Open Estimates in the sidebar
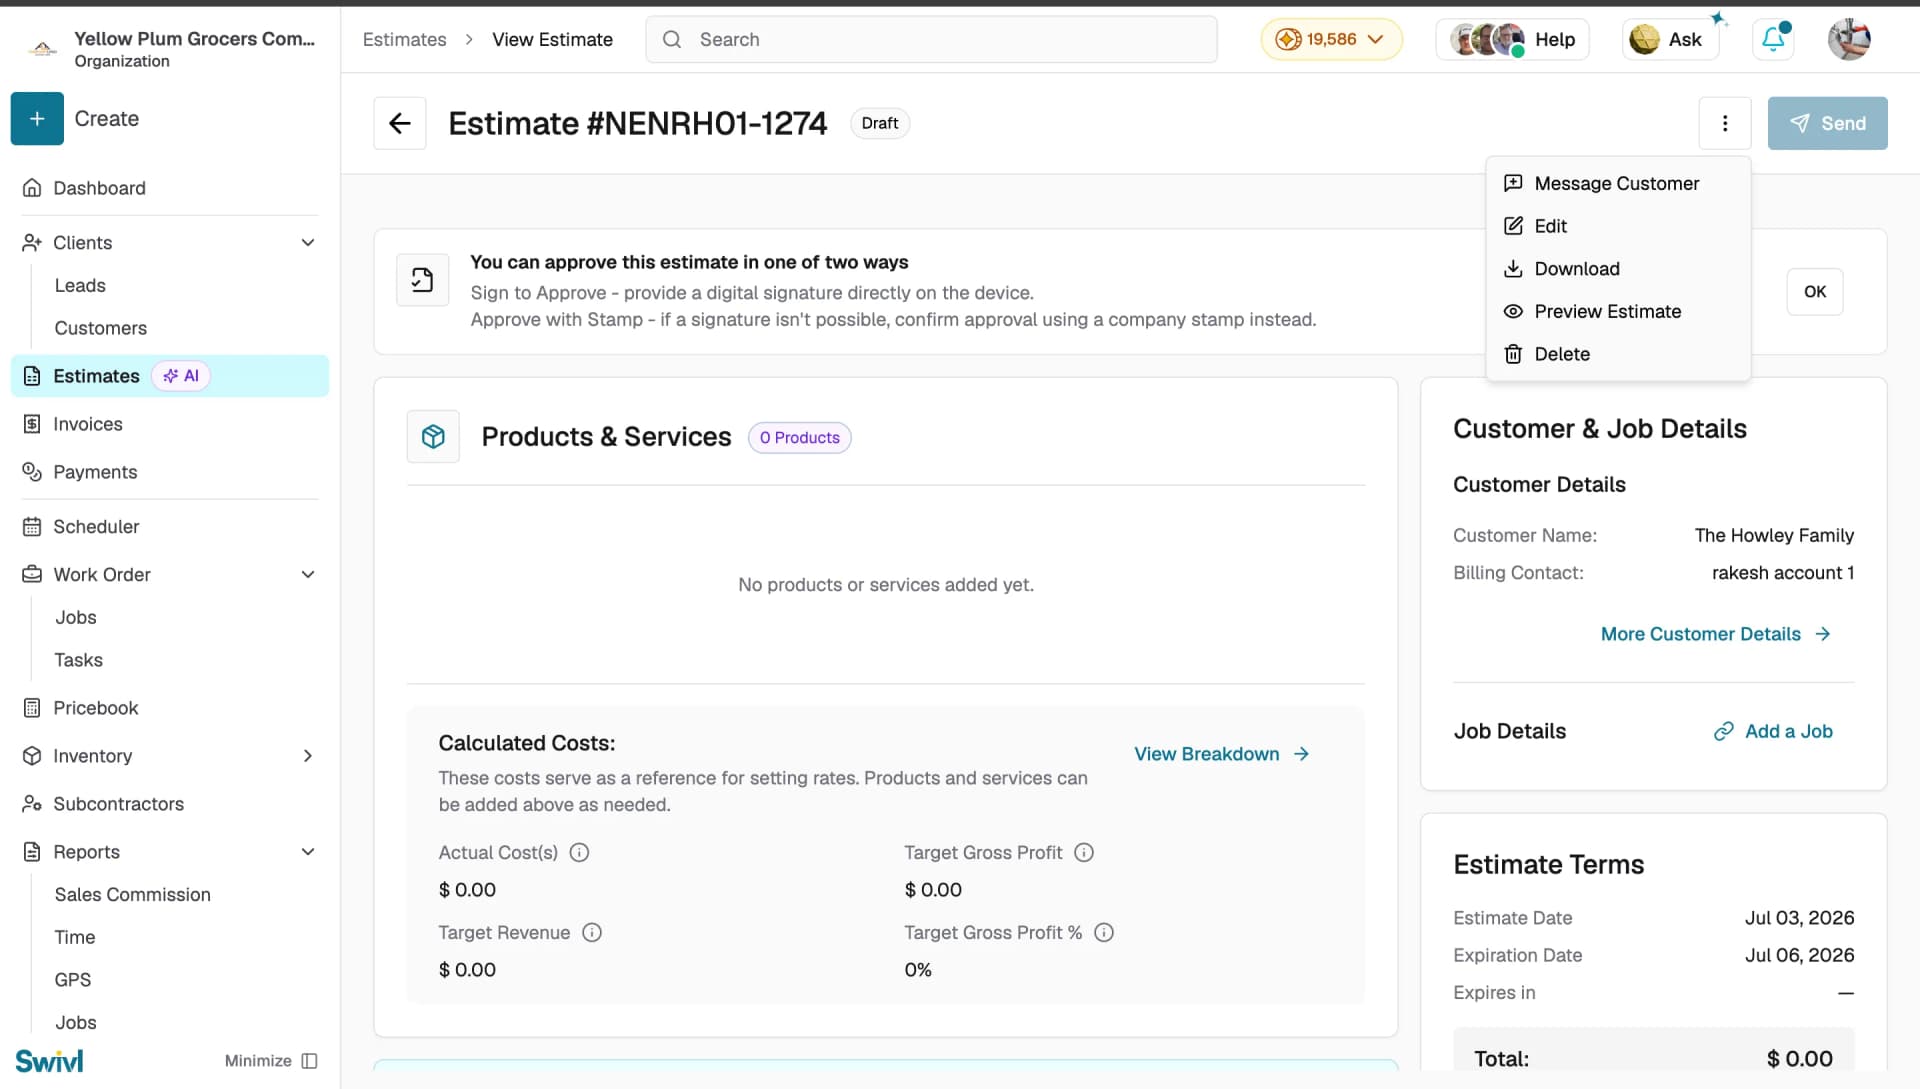This screenshot has height=1089, width=1920. pos(170,376)
